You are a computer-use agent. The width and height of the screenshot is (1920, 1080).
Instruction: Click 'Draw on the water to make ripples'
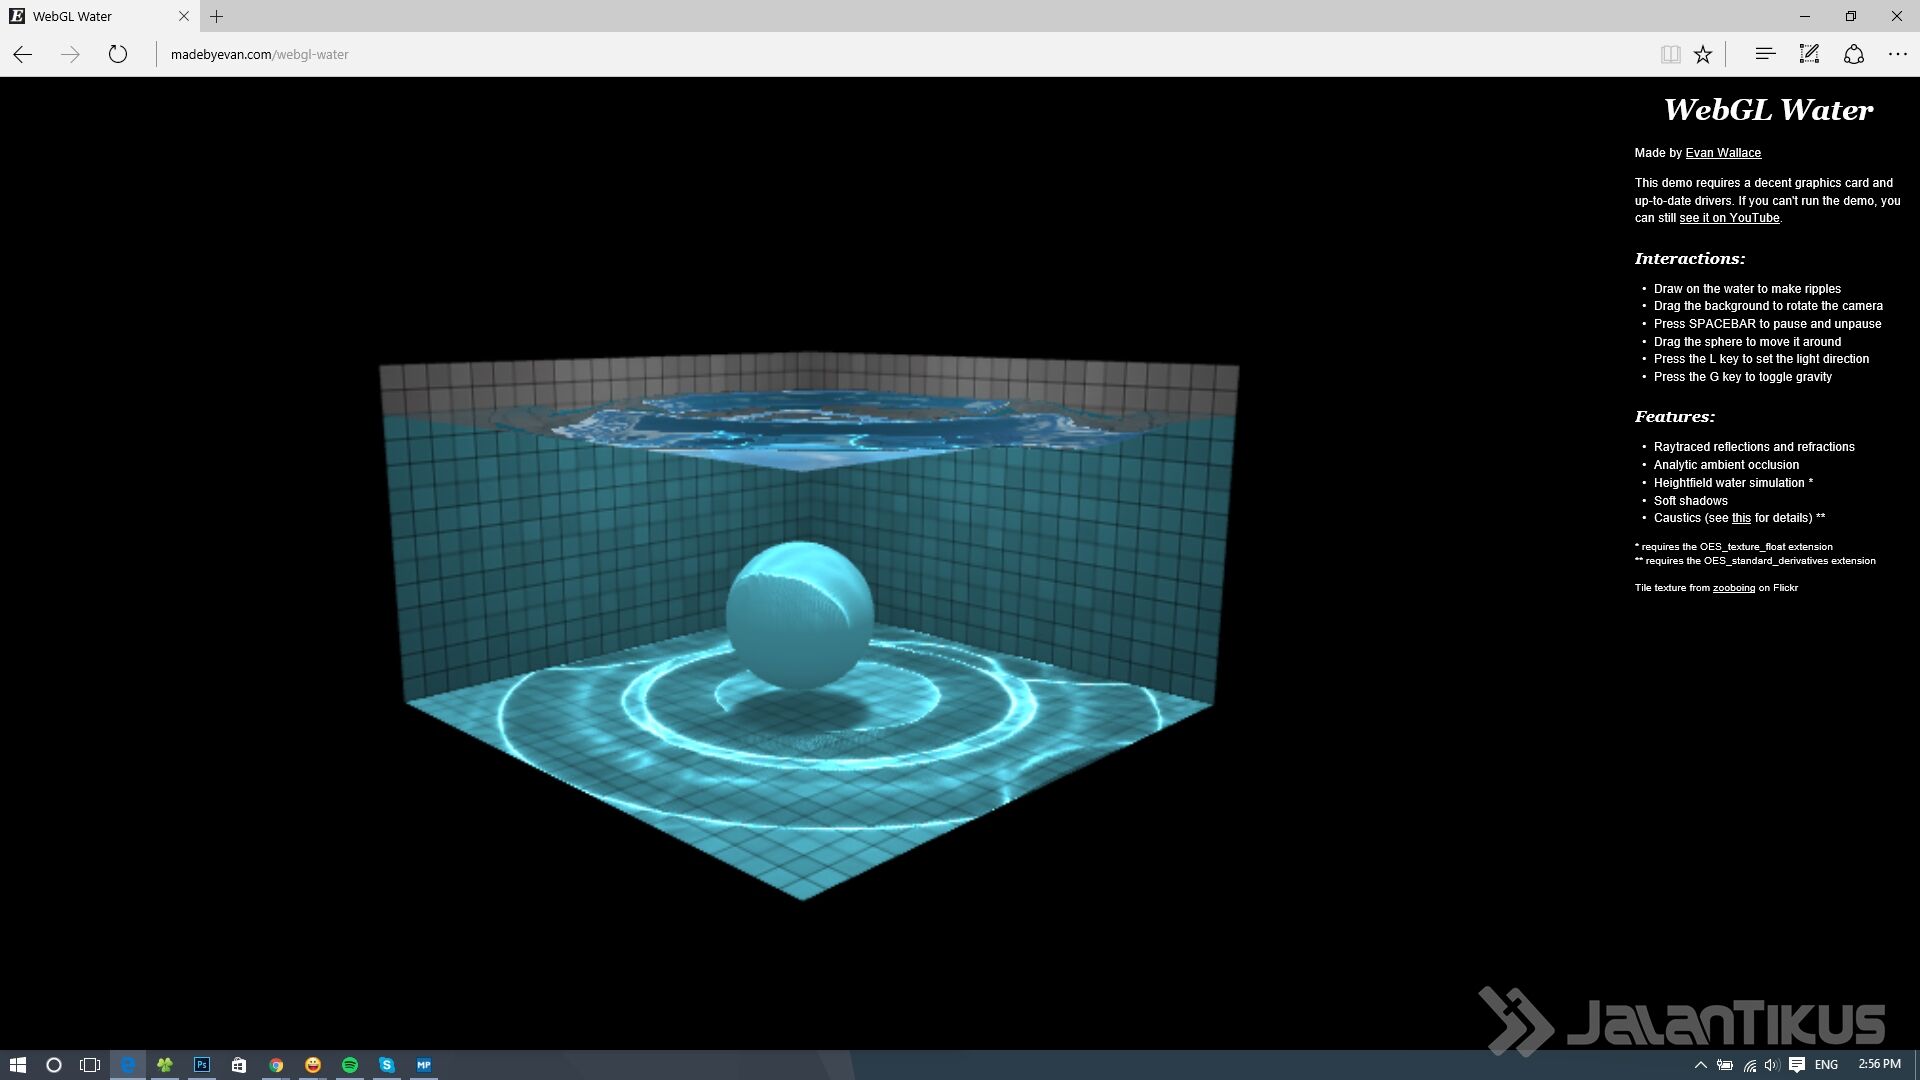pyautogui.click(x=1747, y=289)
